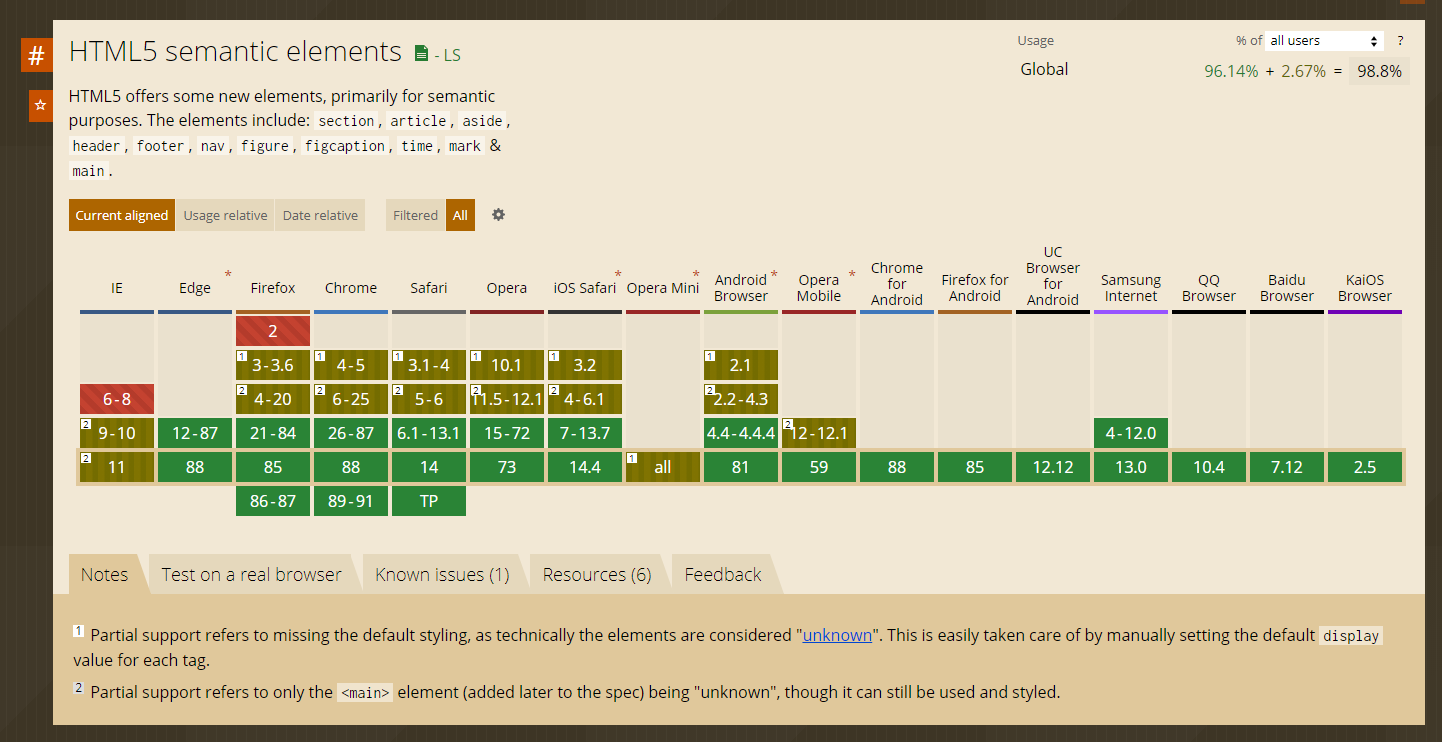Open the Test on a real browser tab
The image size is (1442, 742).
click(x=251, y=574)
